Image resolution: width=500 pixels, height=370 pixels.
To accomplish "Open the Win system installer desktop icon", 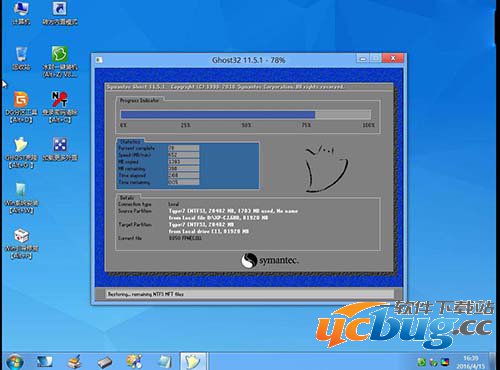I will [21, 198].
